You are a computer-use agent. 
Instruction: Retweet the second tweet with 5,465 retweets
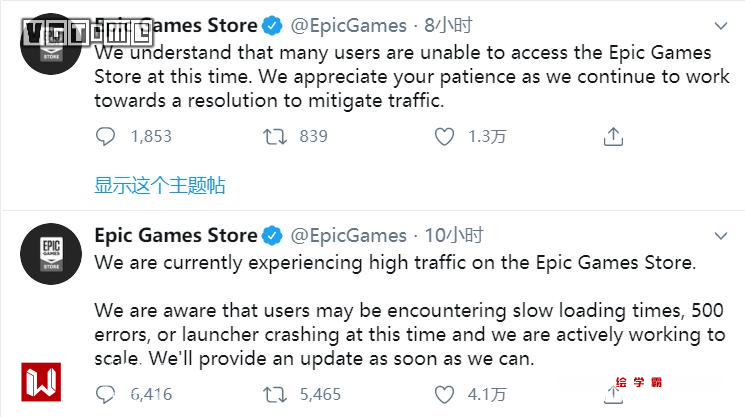[x=275, y=393]
